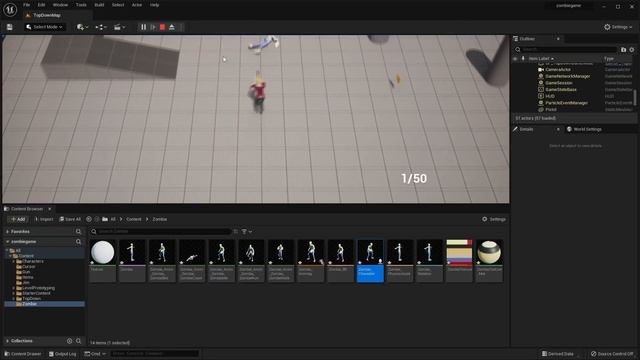Switch to the TopDownMap level tab
640x360 pixels.
47,15
